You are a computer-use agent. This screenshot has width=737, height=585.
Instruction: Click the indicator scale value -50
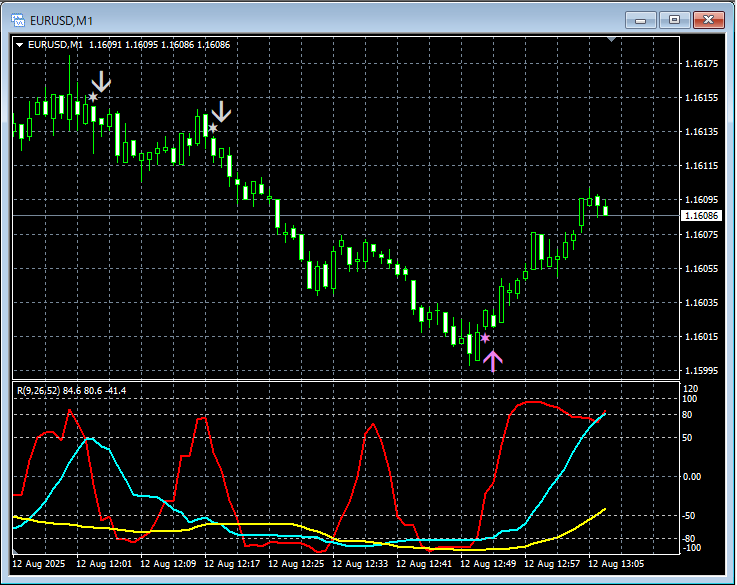pos(687,516)
